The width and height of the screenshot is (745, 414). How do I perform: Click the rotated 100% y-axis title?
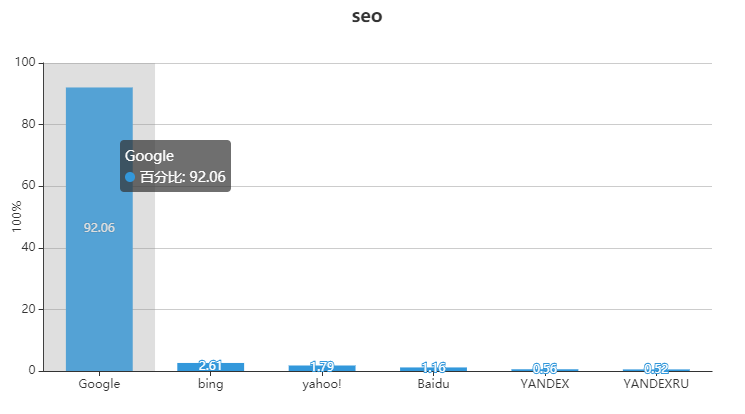pos(17,217)
